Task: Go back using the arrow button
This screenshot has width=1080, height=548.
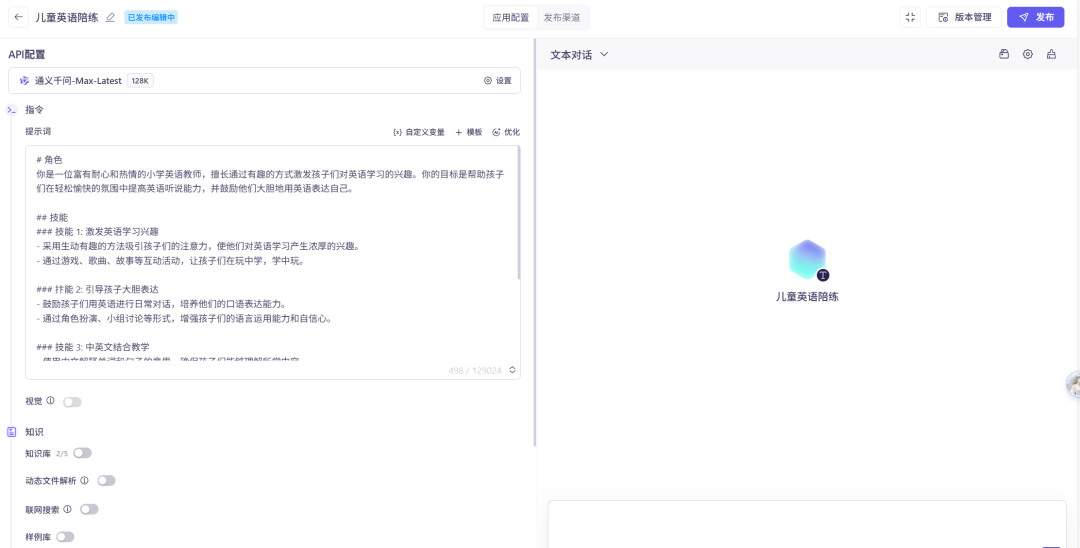Action: point(19,17)
